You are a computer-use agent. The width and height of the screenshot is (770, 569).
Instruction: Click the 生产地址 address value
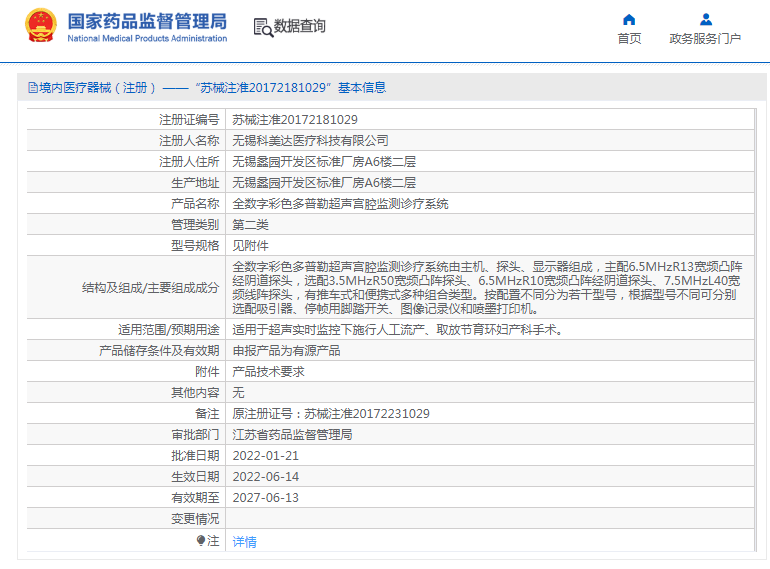(324, 183)
